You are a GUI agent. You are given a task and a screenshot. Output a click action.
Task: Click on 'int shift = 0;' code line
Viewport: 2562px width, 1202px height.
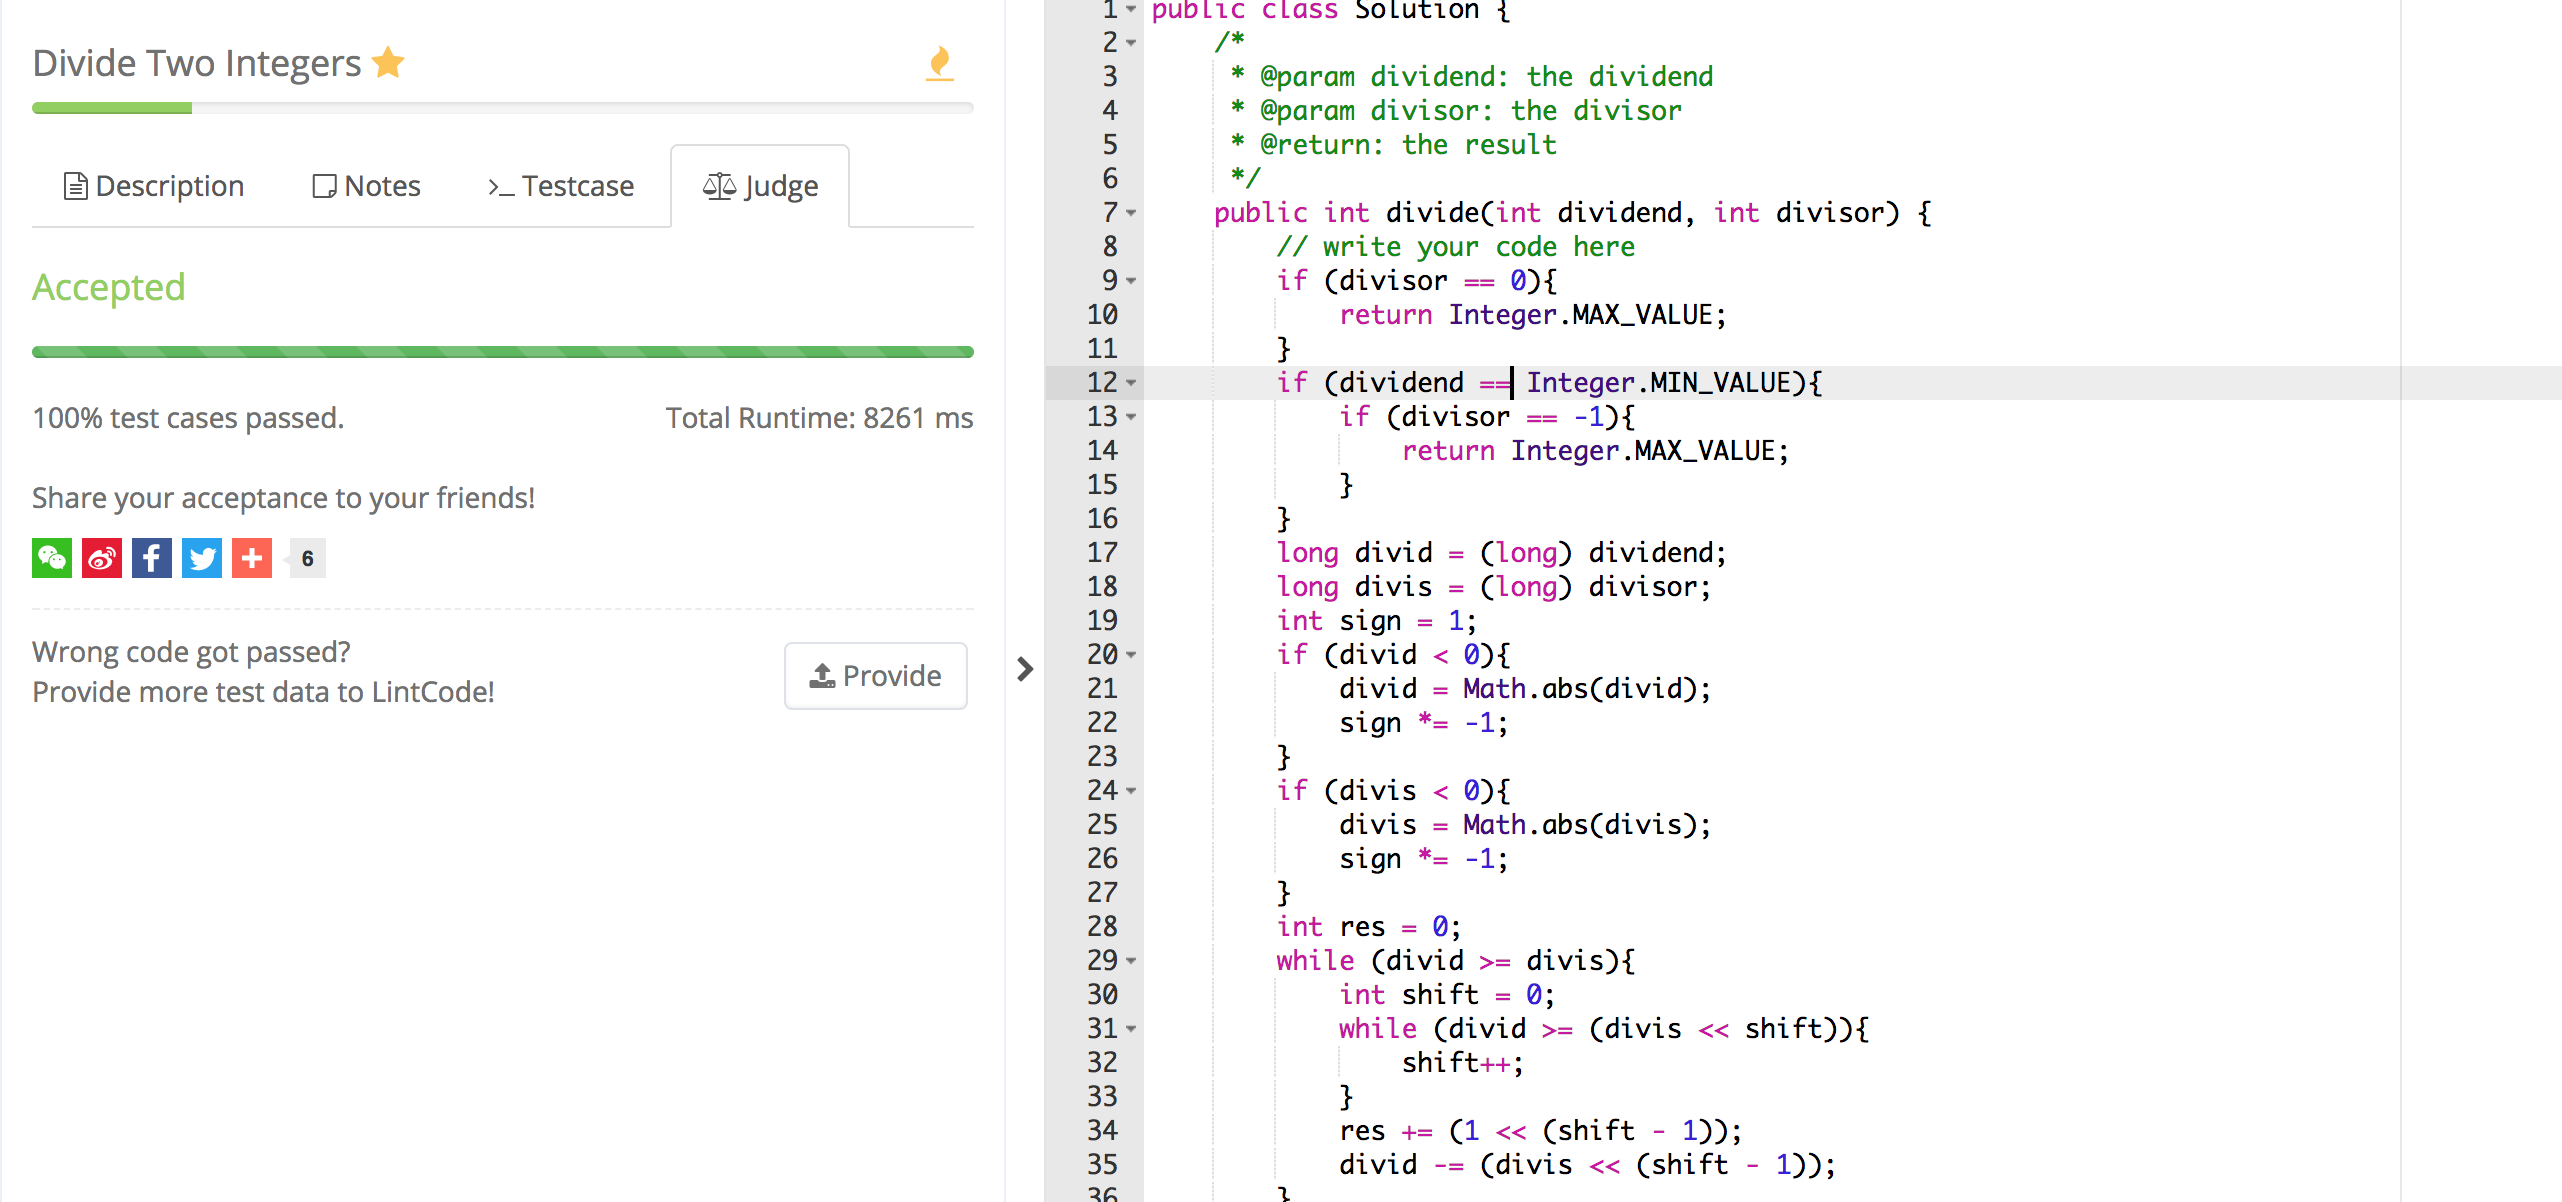click(1446, 995)
